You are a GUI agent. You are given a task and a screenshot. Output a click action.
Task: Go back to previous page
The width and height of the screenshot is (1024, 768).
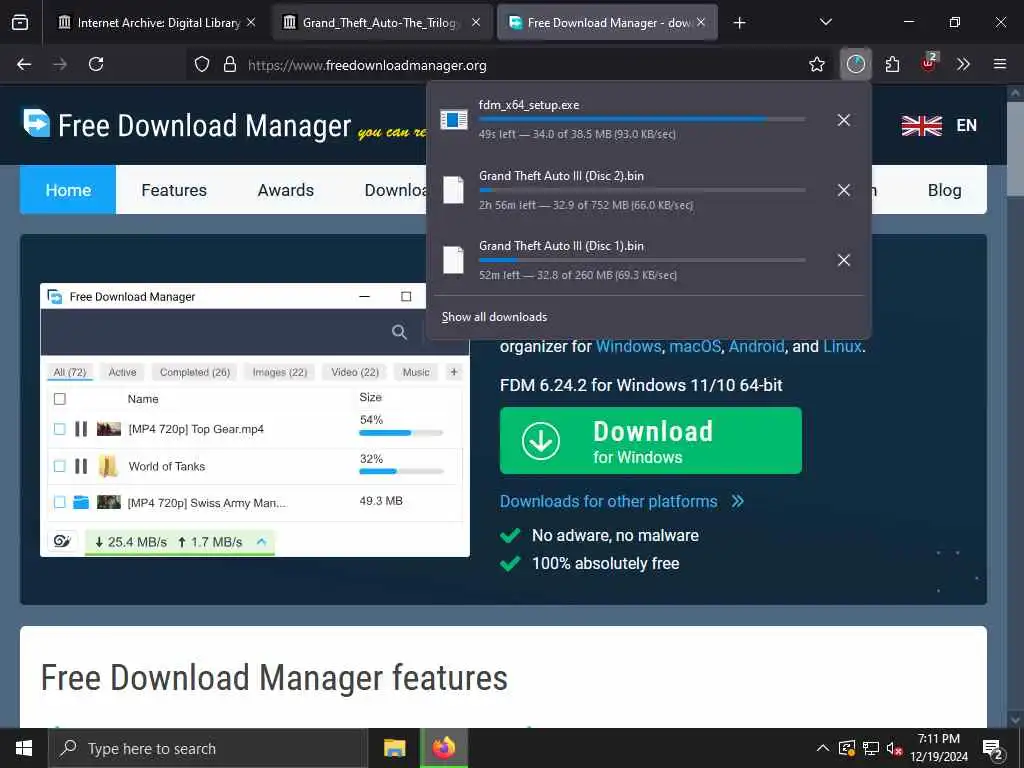tap(24, 64)
